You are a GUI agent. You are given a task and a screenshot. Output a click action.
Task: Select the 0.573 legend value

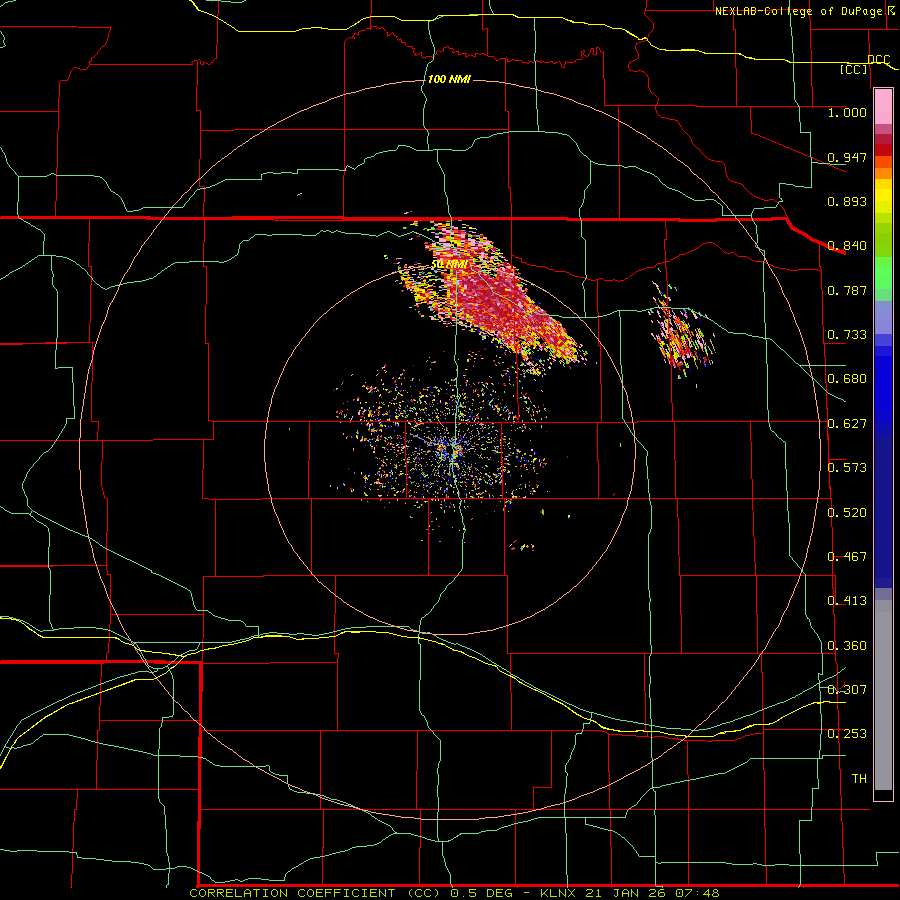point(847,468)
